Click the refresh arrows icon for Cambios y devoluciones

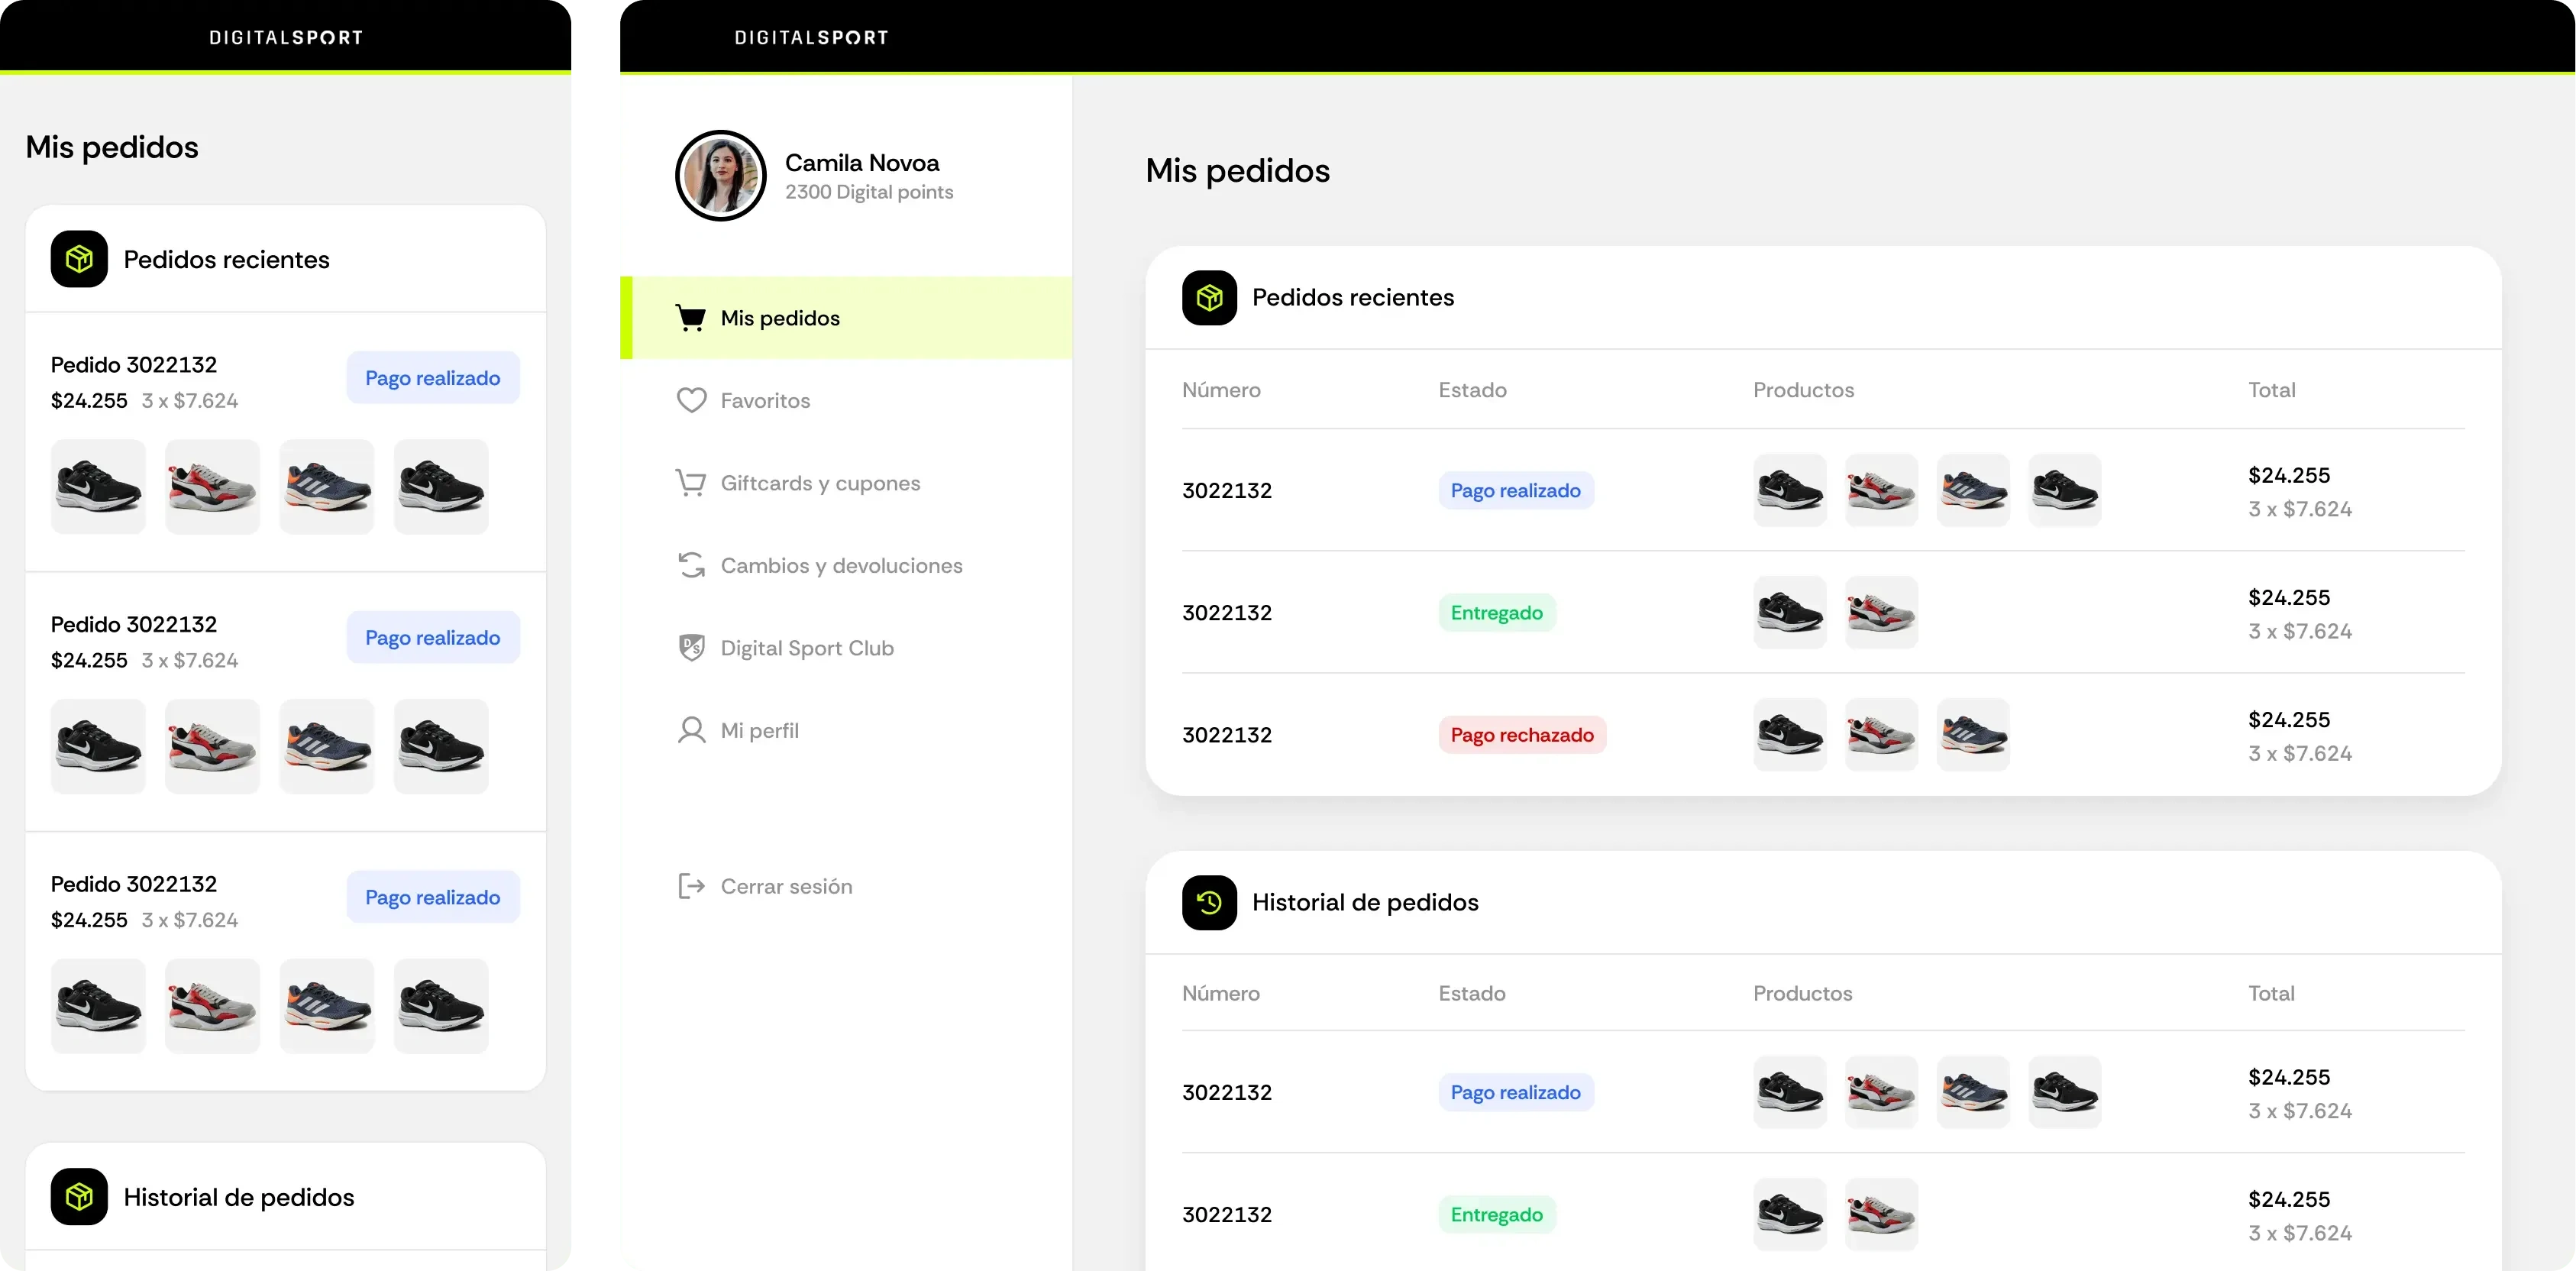[691, 565]
